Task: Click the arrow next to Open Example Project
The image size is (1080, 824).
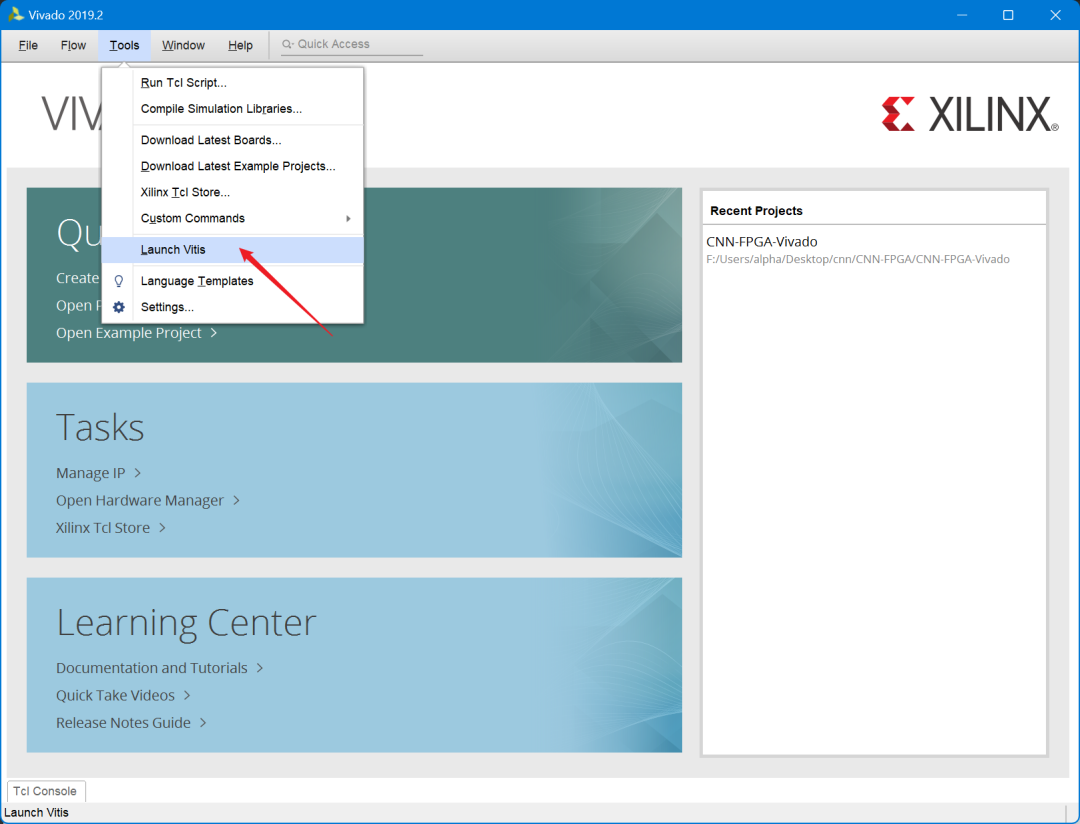Action: [214, 333]
